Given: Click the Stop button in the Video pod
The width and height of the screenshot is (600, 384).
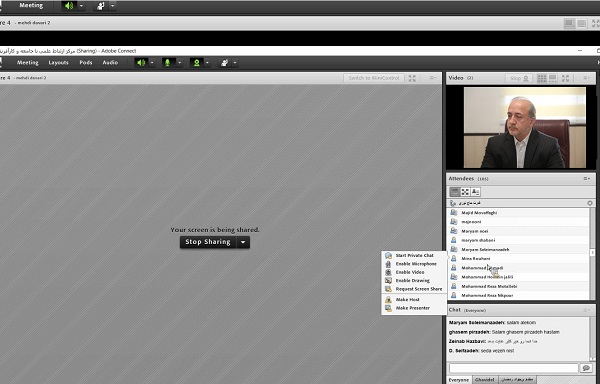Looking at the screenshot, I should pos(519,78).
